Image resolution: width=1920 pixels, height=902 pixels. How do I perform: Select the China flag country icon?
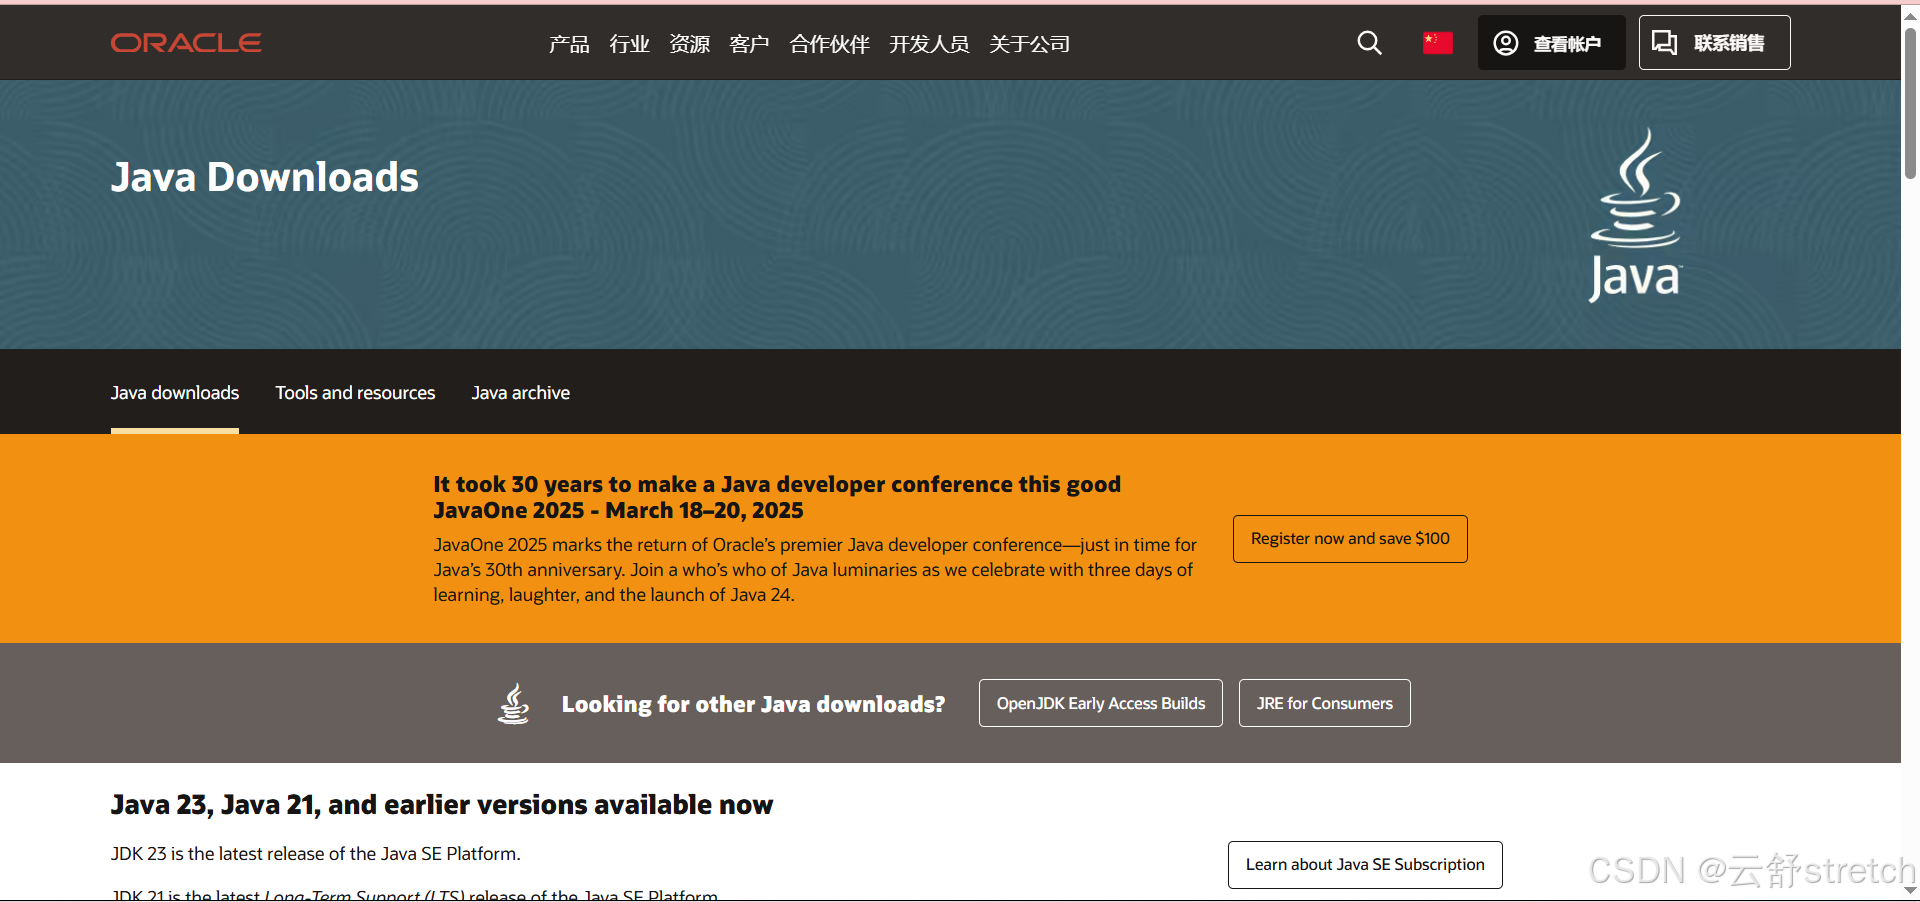(x=1437, y=43)
